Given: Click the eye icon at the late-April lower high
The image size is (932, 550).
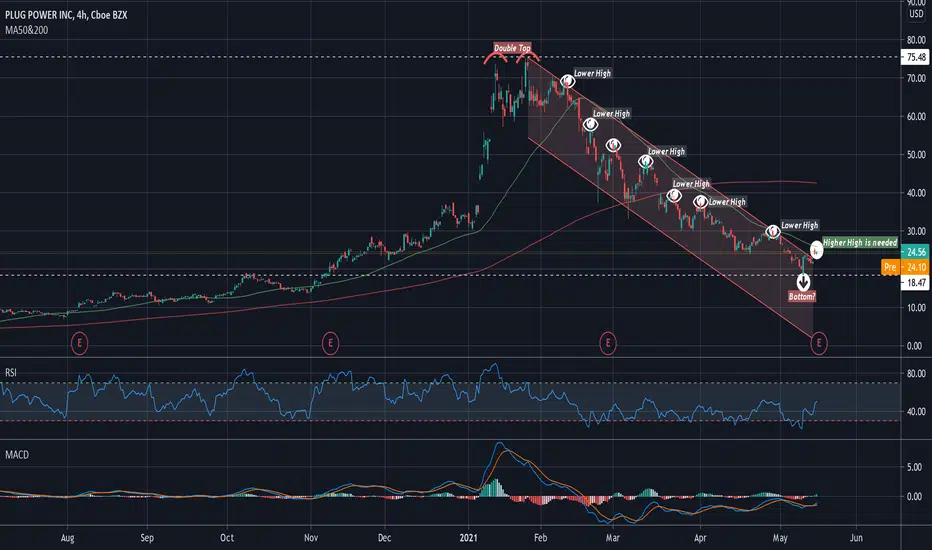Looking at the screenshot, I should pyautogui.click(x=772, y=231).
